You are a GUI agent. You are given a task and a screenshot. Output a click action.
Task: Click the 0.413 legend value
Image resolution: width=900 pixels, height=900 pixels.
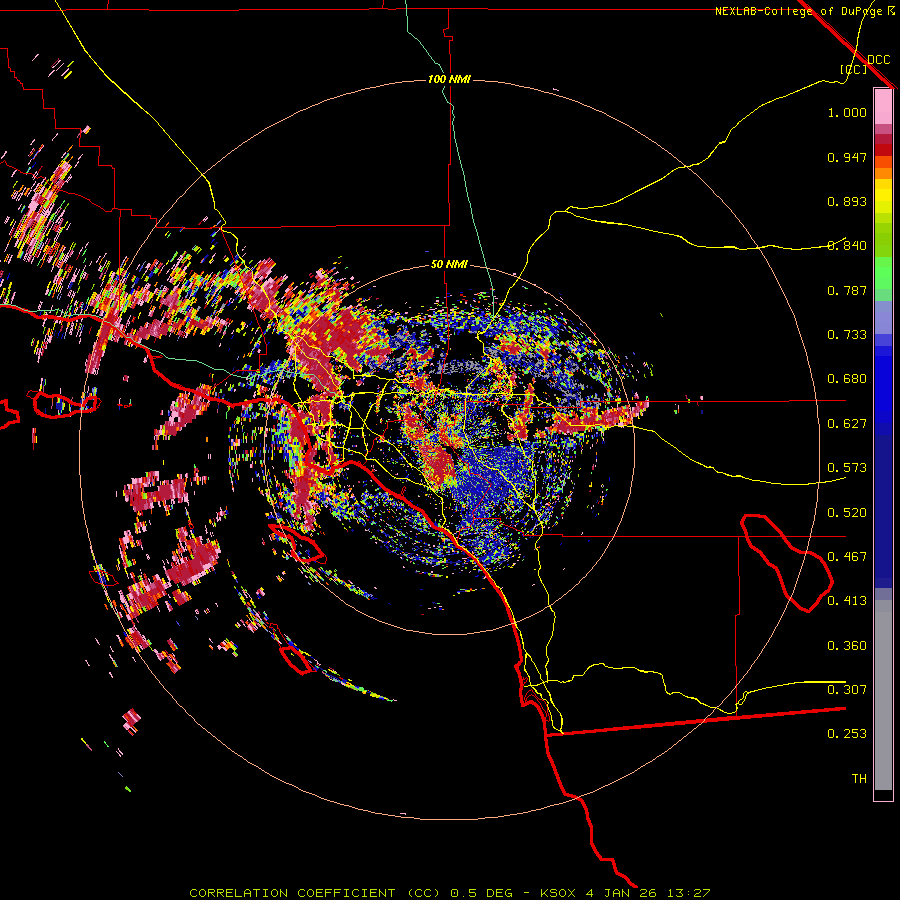click(847, 601)
